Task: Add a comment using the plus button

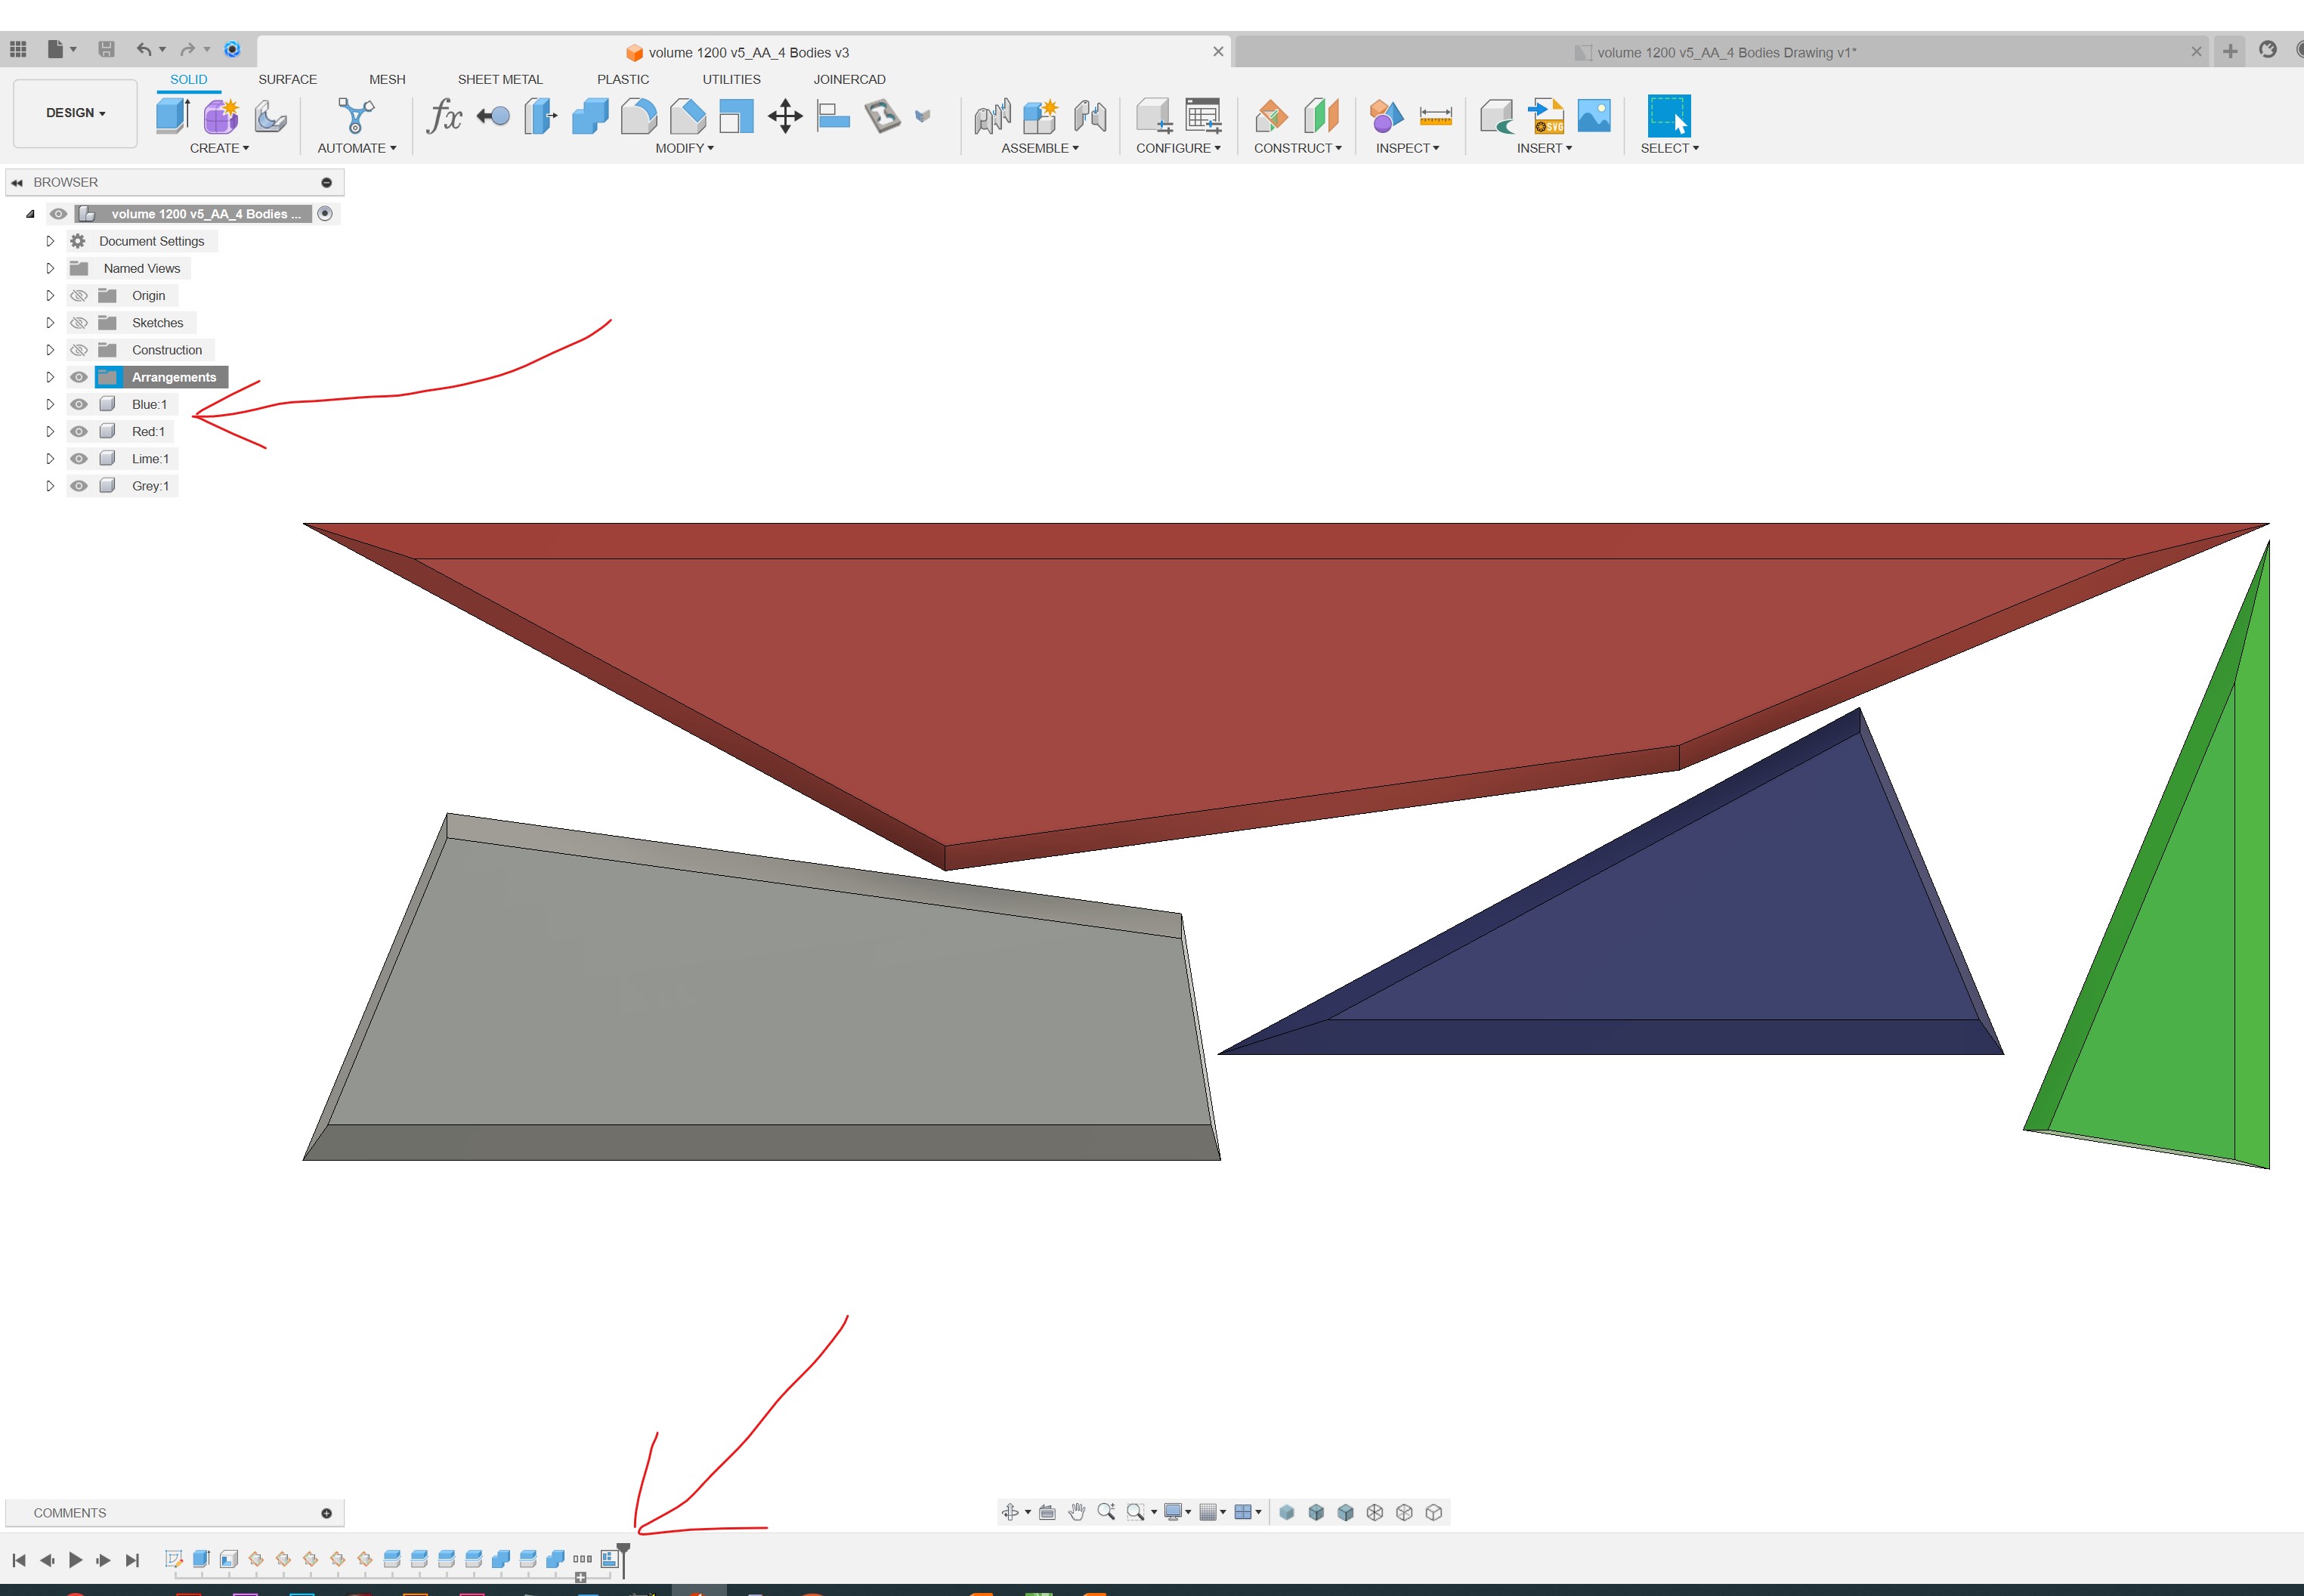Action: coord(327,1512)
